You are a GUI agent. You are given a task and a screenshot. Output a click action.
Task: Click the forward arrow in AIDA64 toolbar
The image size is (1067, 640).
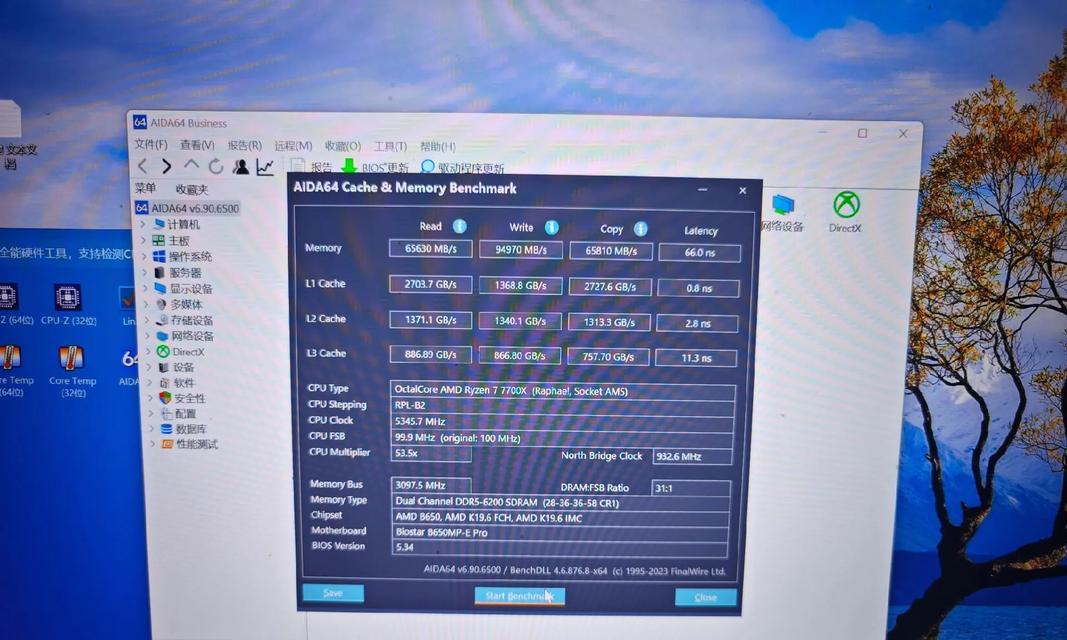point(167,166)
